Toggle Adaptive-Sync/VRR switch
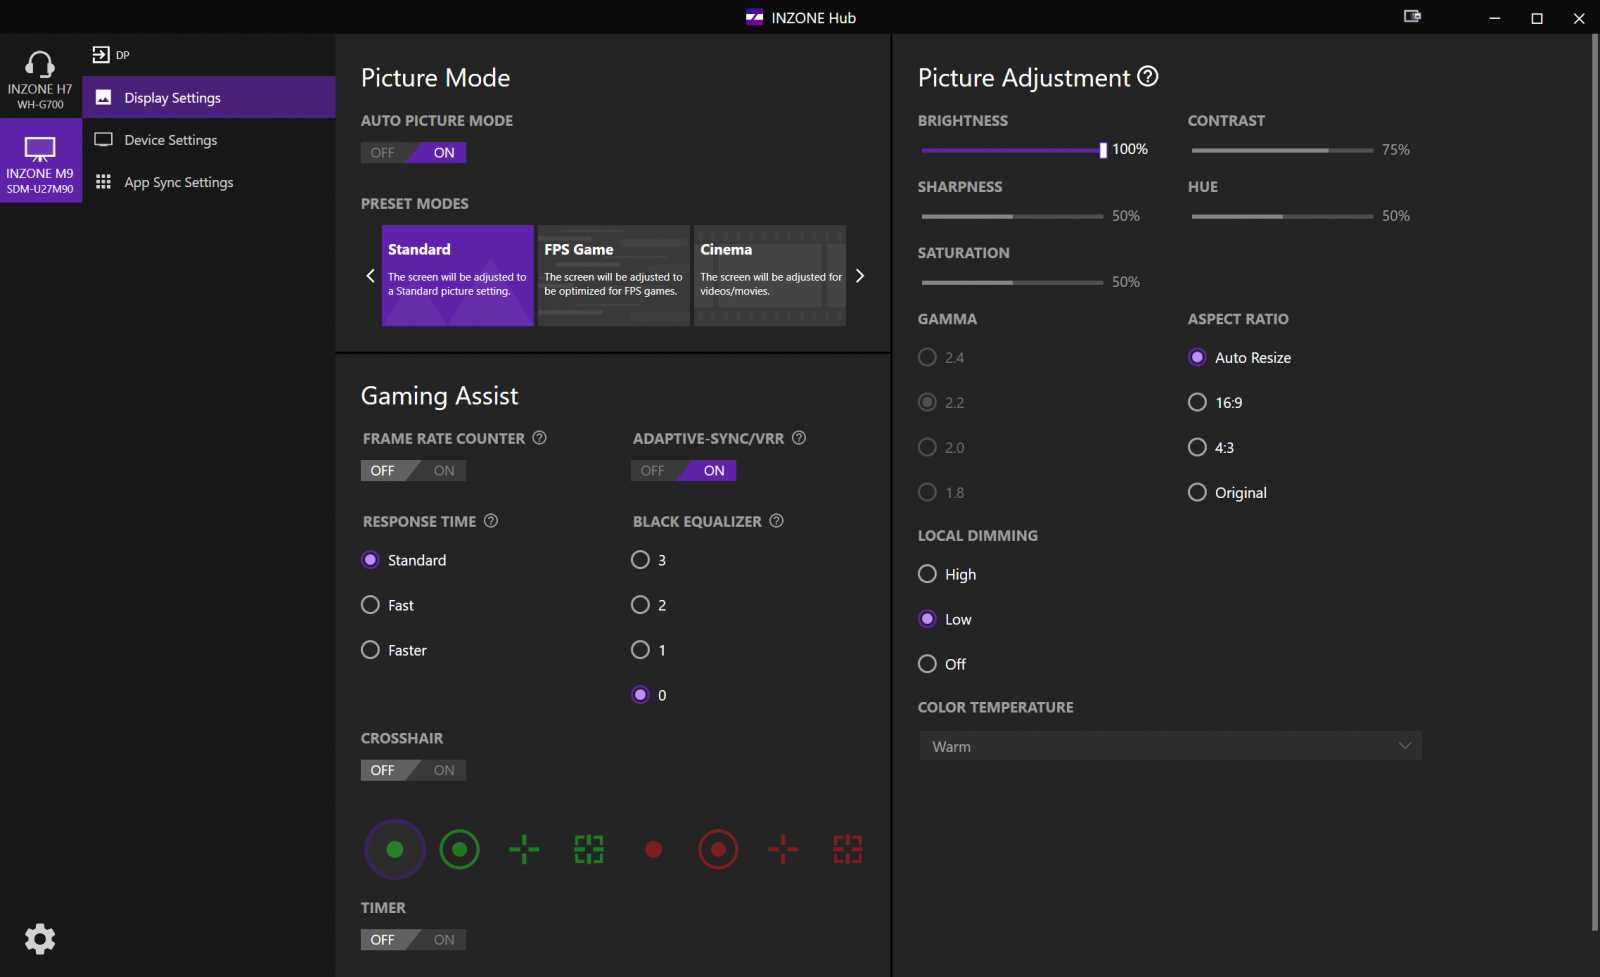The height and width of the screenshot is (977, 1600). (683, 471)
